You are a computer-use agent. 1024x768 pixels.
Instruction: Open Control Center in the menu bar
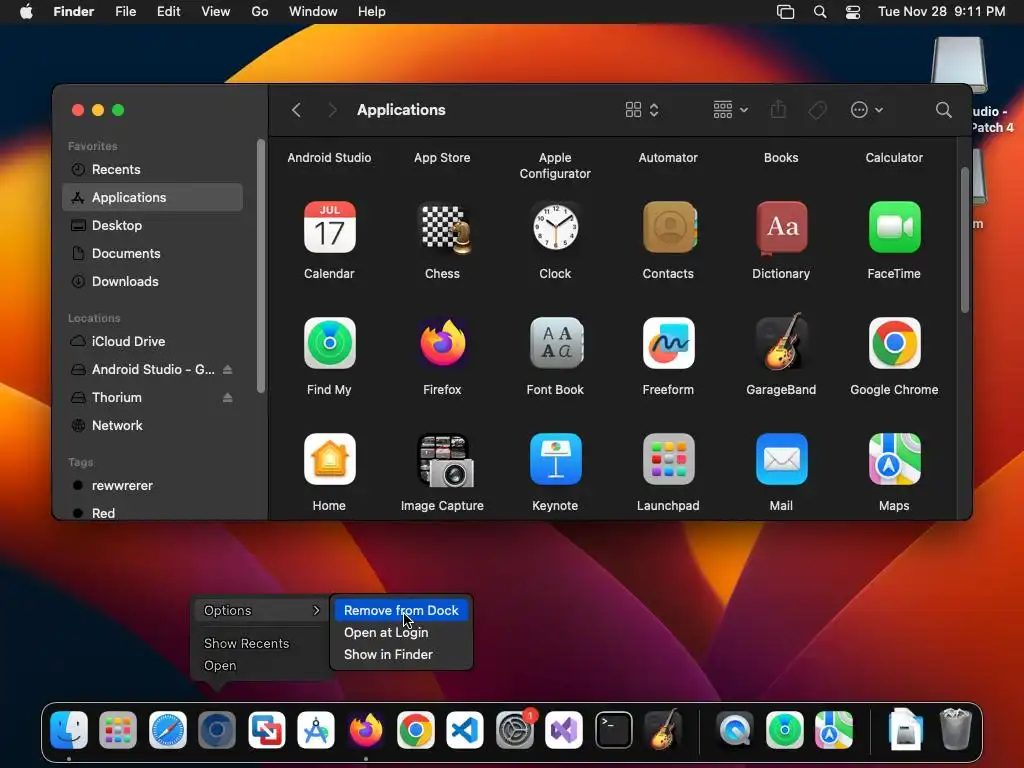[853, 12]
